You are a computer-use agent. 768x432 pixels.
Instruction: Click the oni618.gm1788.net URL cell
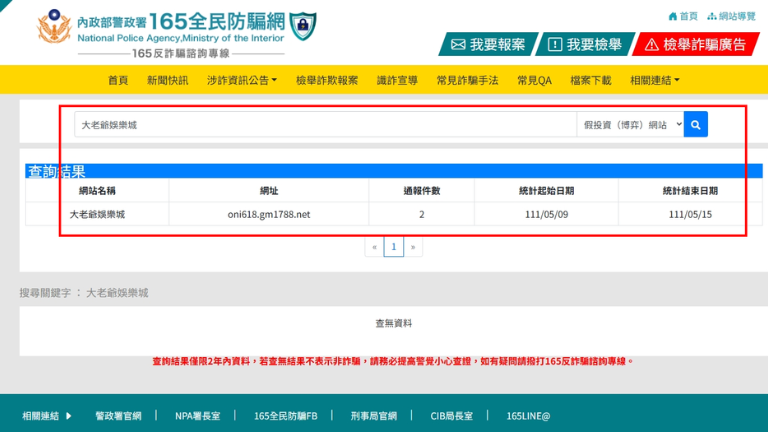tap(269, 214)
